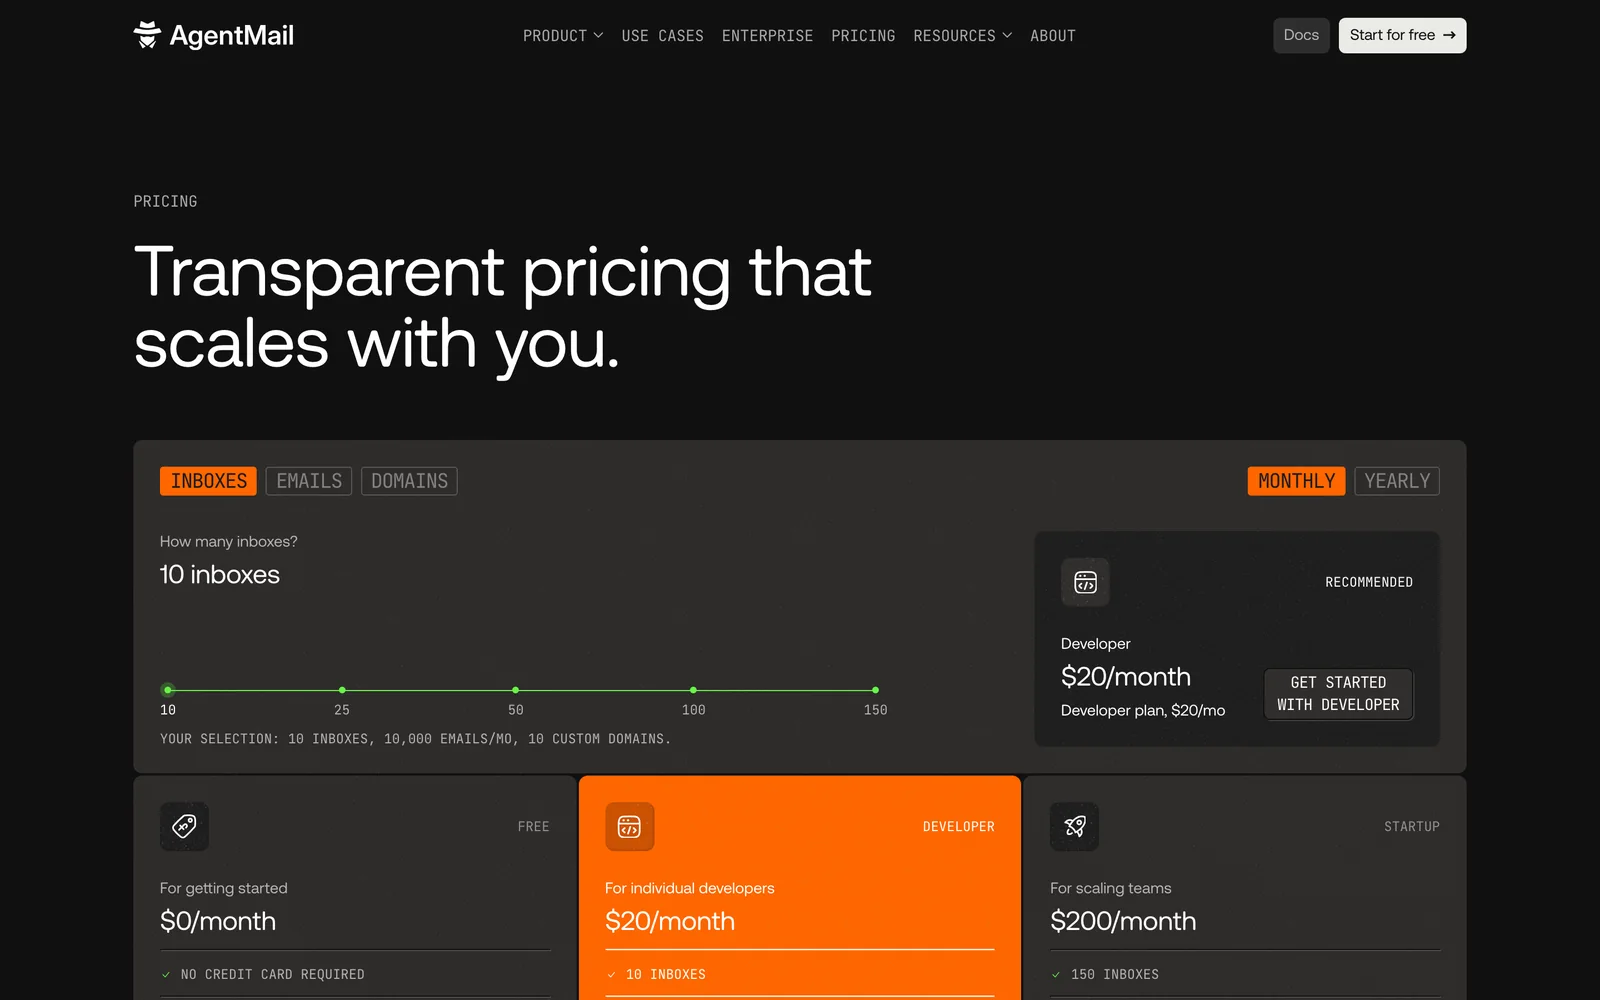Click "For individual developers" text
This screenshot has width=1600, height=1000.
(x=690, y=888)
